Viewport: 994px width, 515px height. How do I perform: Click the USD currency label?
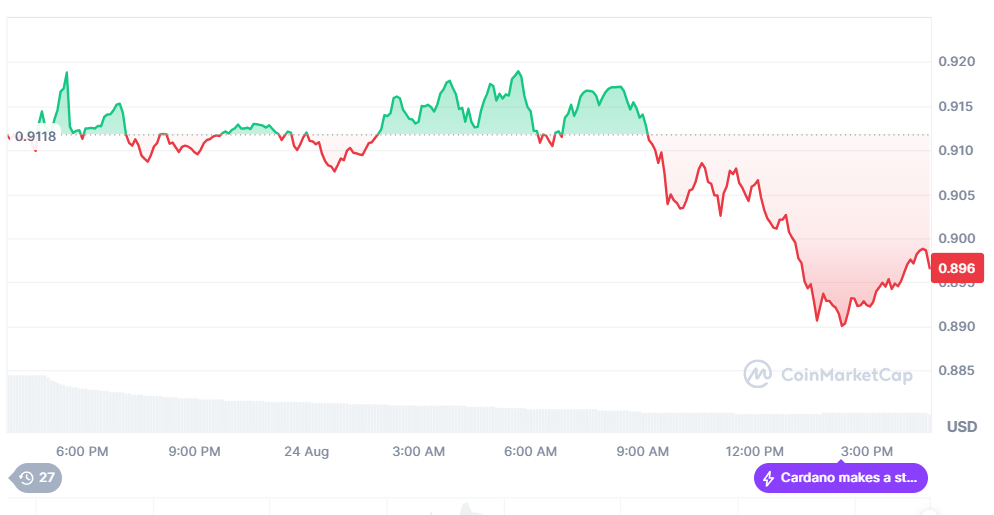coord(961,427)
